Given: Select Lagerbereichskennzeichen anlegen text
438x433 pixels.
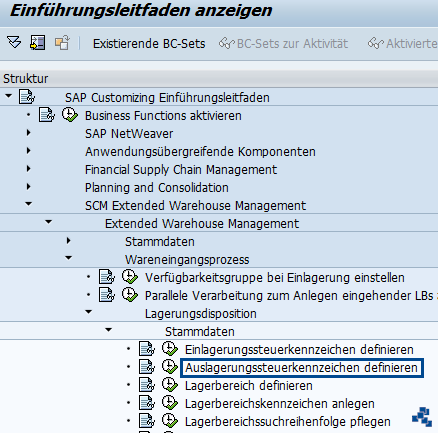Looking at the screenshot, I should 280,404.
